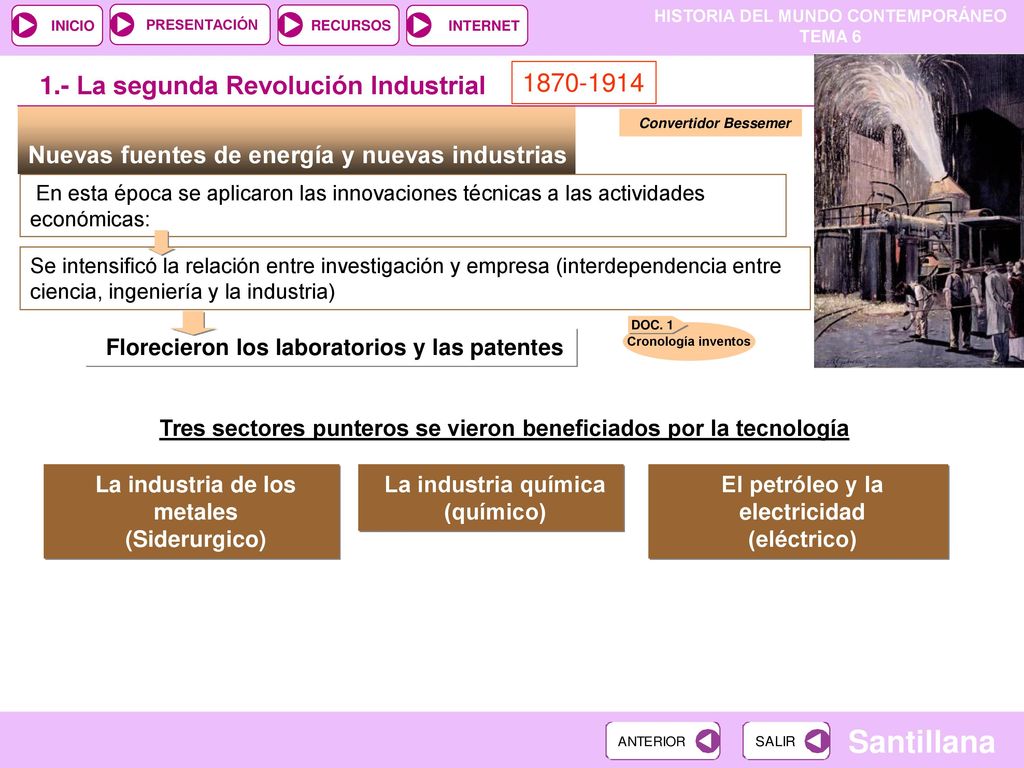1024x768 pixels.
Task: Click the play arrow icon beside RECURSOS
Action: pyautogui.click(x=290, y=25)
